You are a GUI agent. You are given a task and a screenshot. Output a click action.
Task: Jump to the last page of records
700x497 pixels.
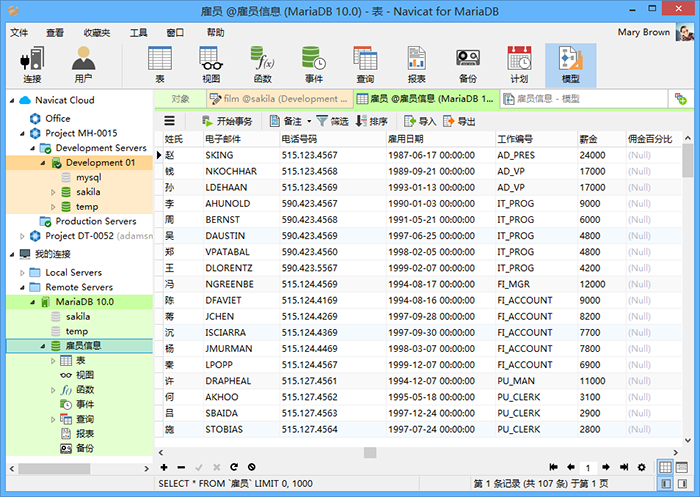624,467
